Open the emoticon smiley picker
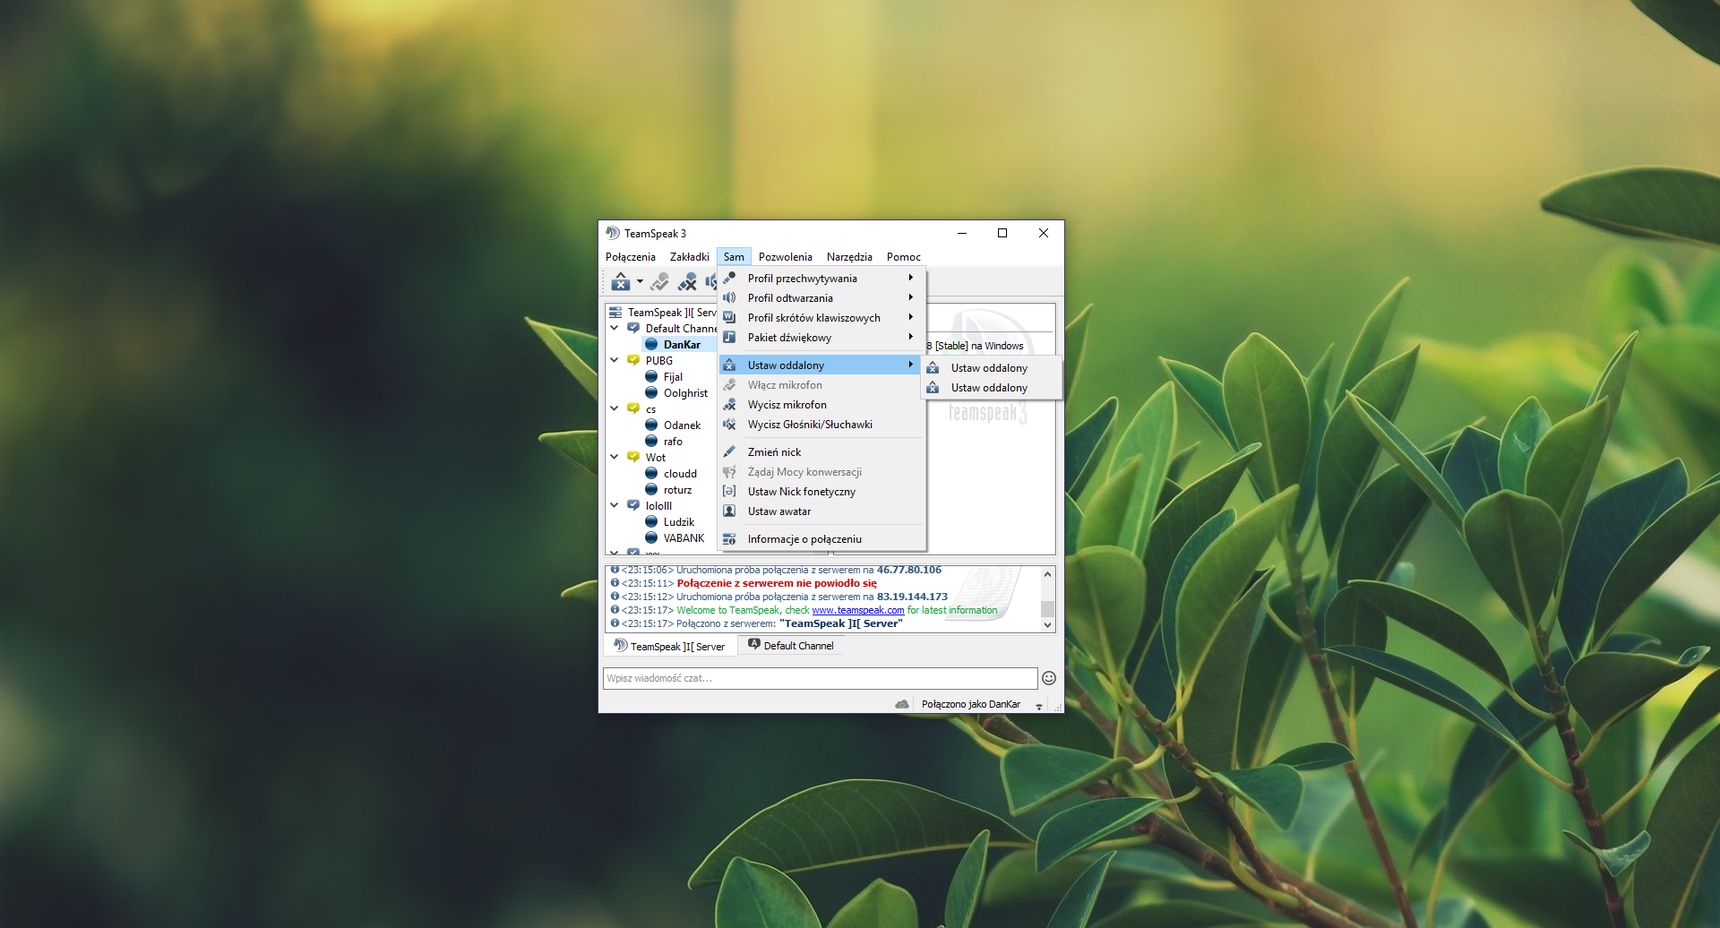Viewport: 1720px width, 928px height. (1049, 678)
